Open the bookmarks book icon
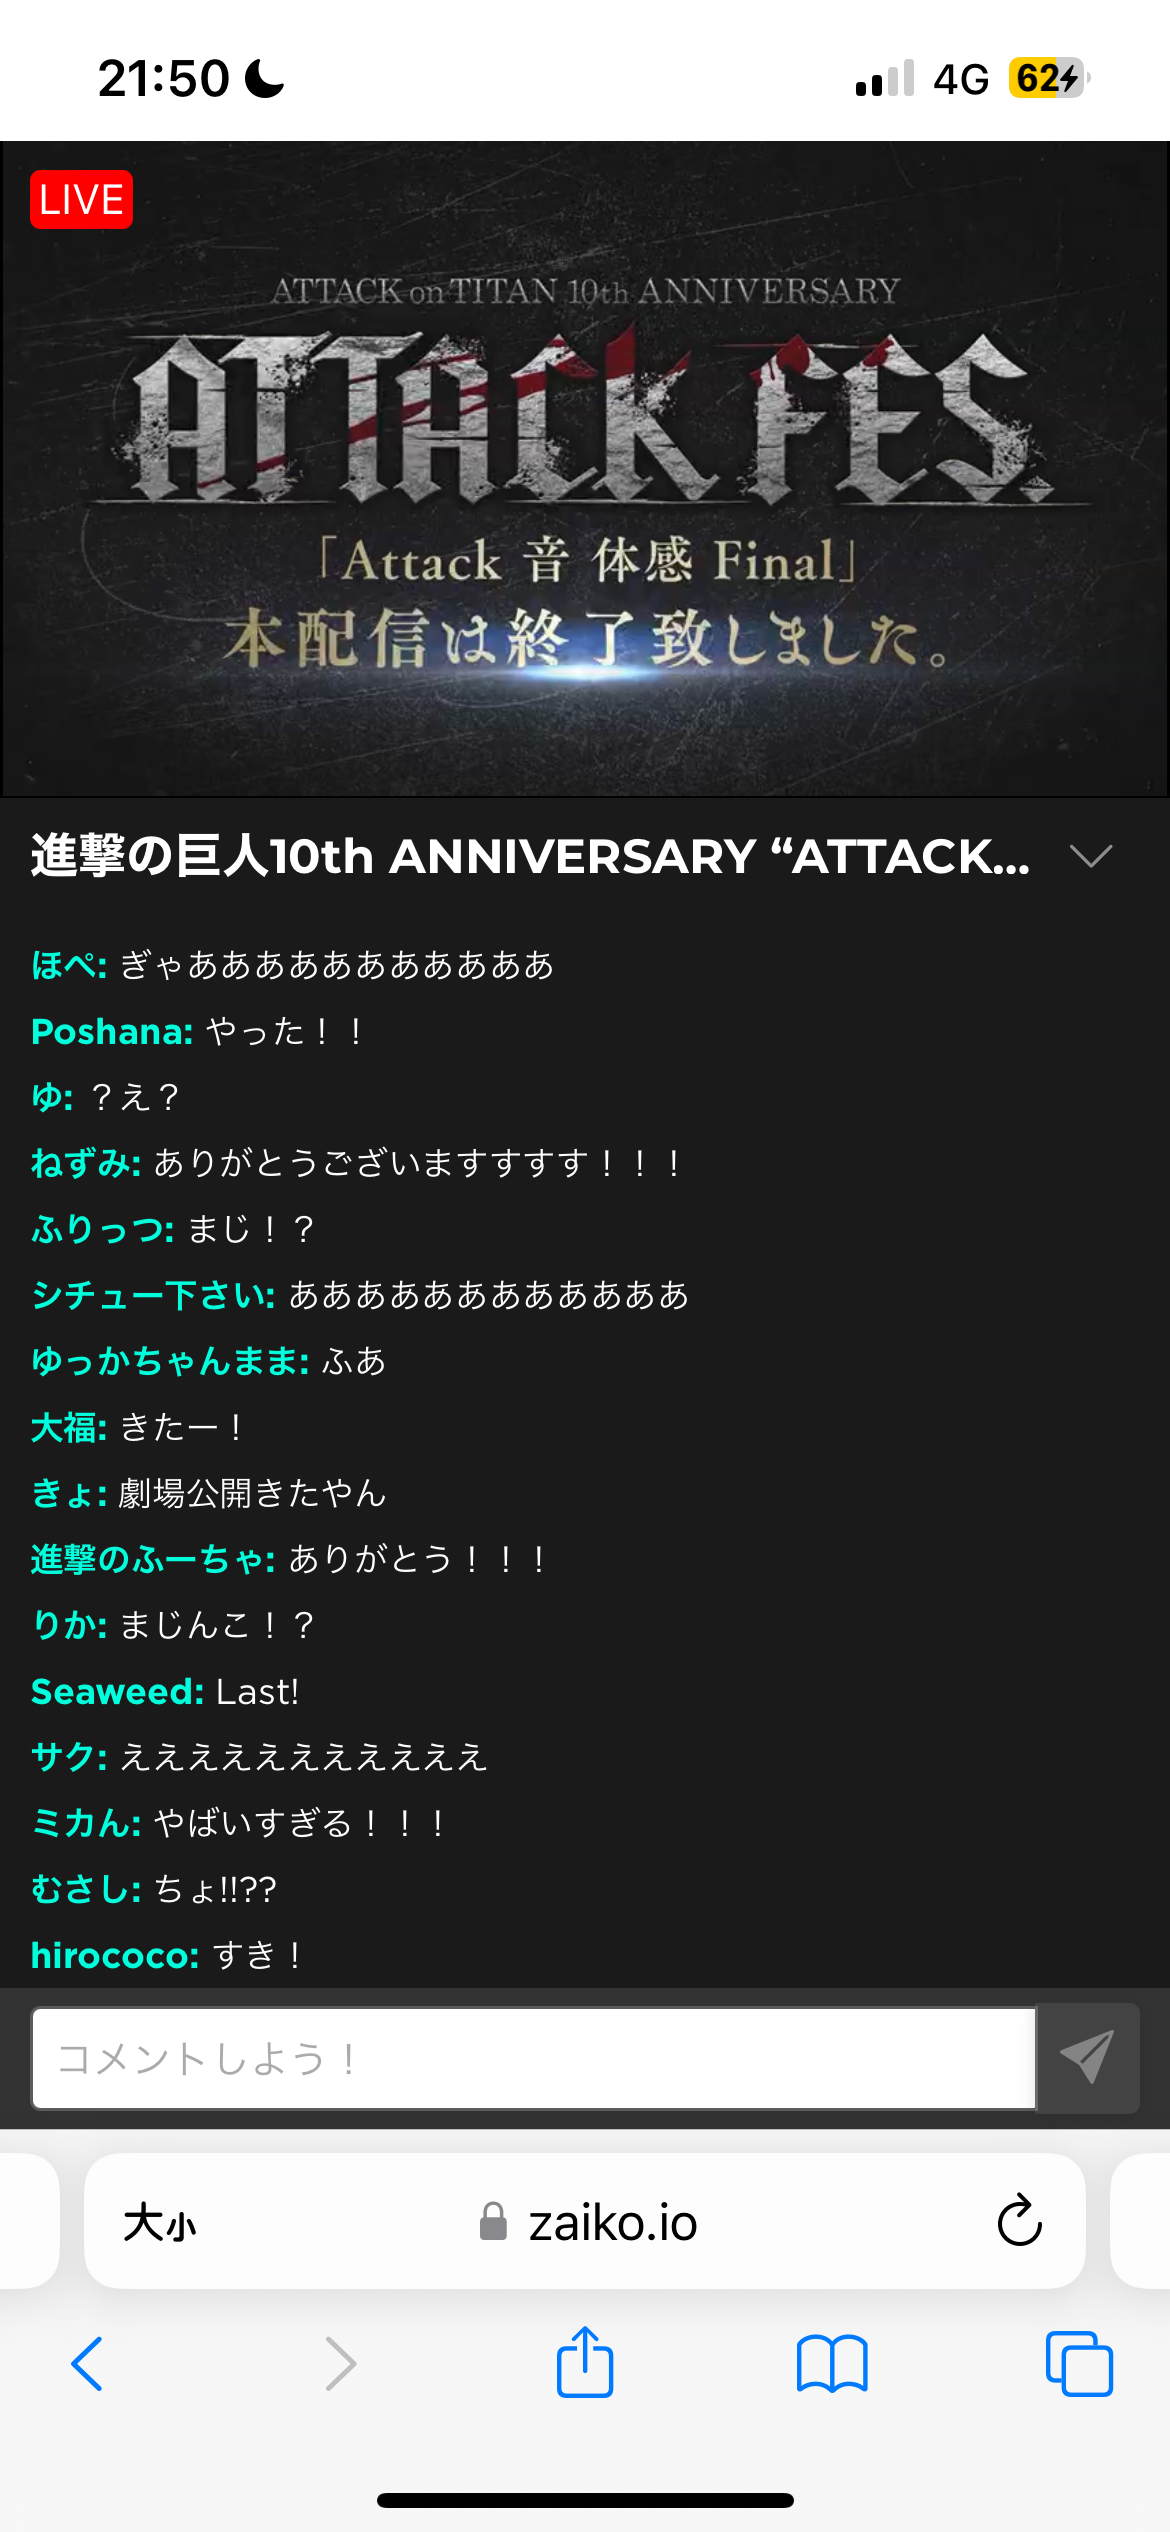Viewport: 1170px width, 2532px height. (832, 2364)
